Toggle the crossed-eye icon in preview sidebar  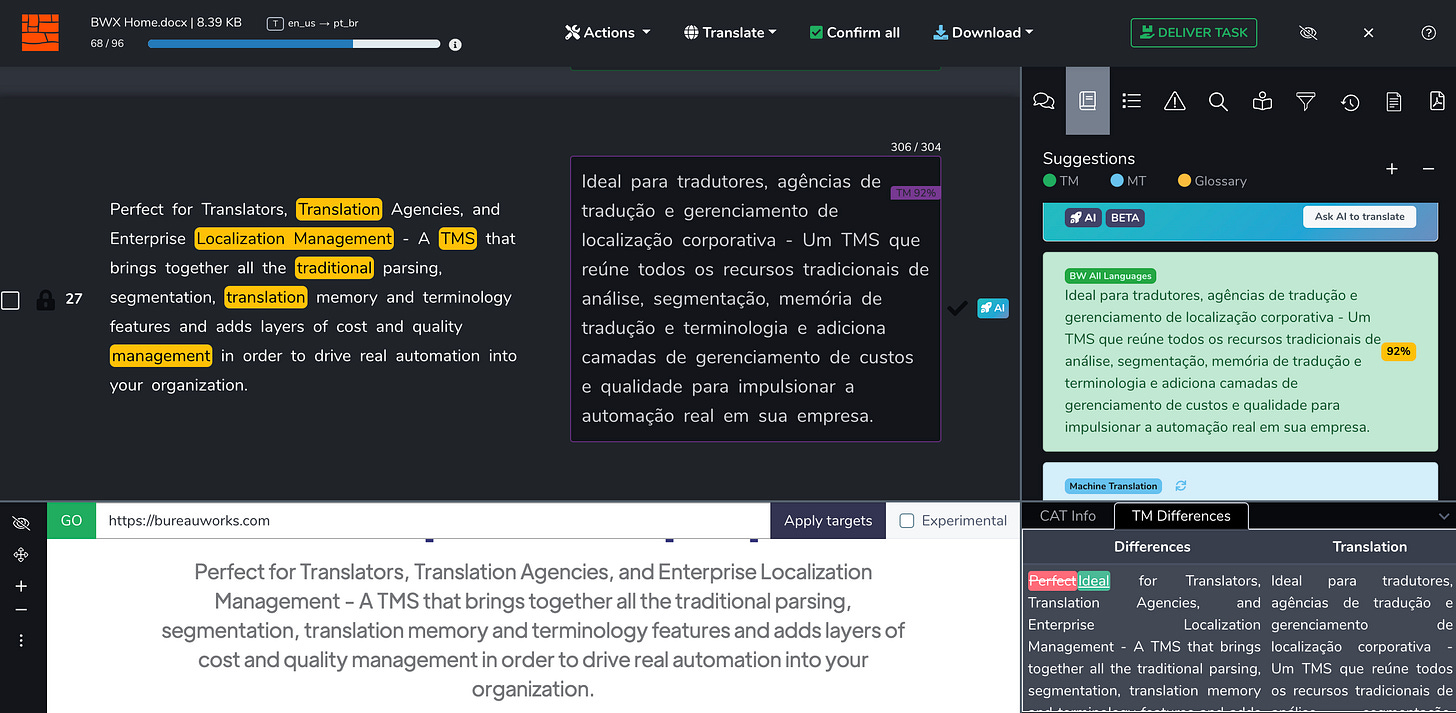click(21, 523)
